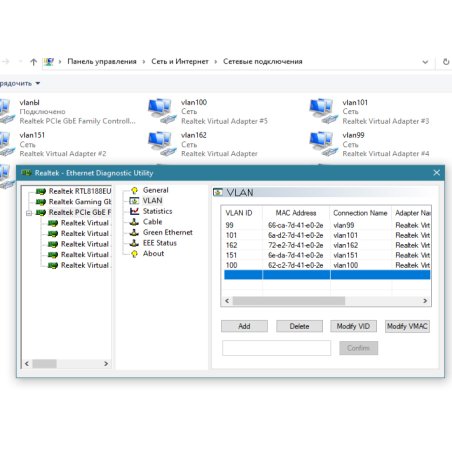Select vlan101 connection icon in Network Connections

323,111
